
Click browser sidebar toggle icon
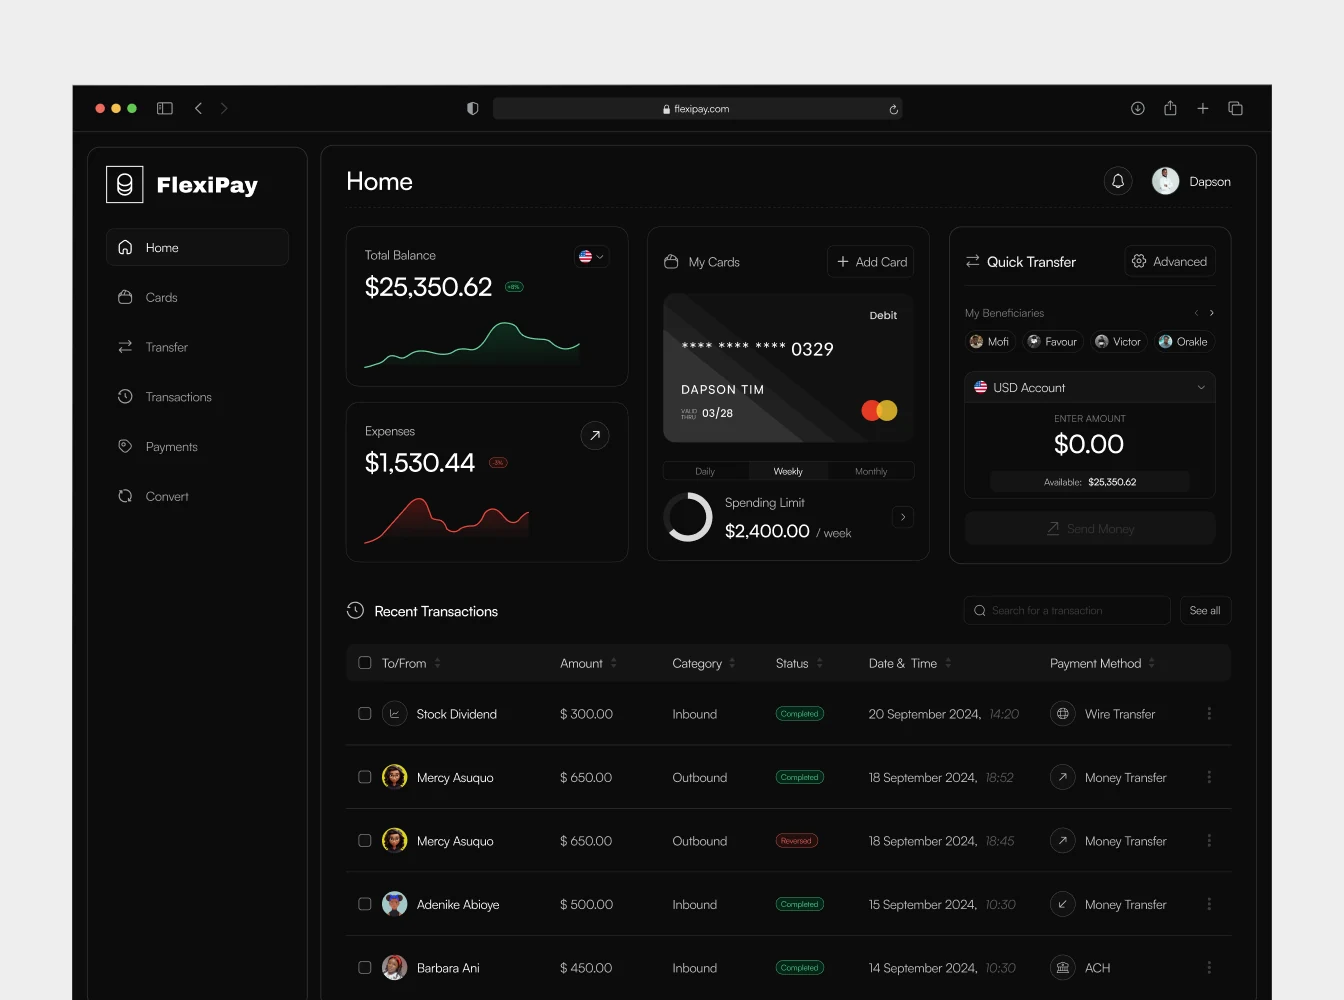pos(165,108)
